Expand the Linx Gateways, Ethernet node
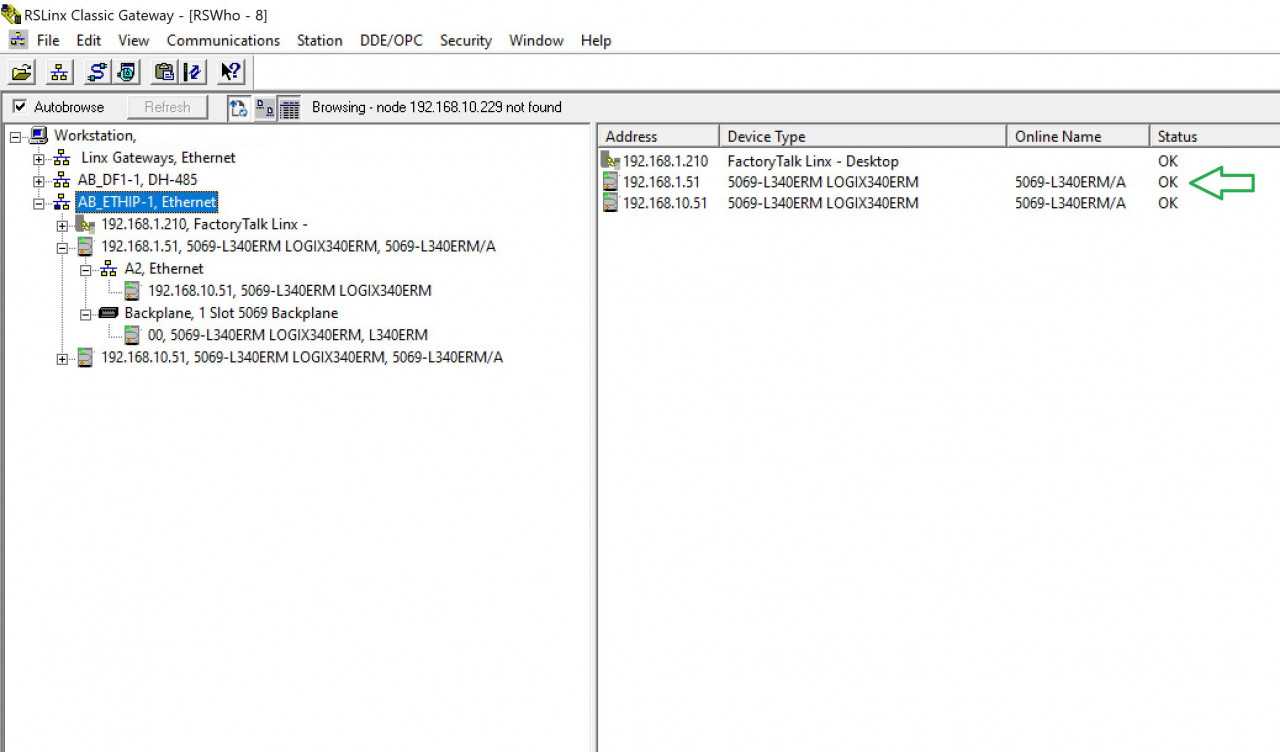1280x752 pixels. (39, 158)
